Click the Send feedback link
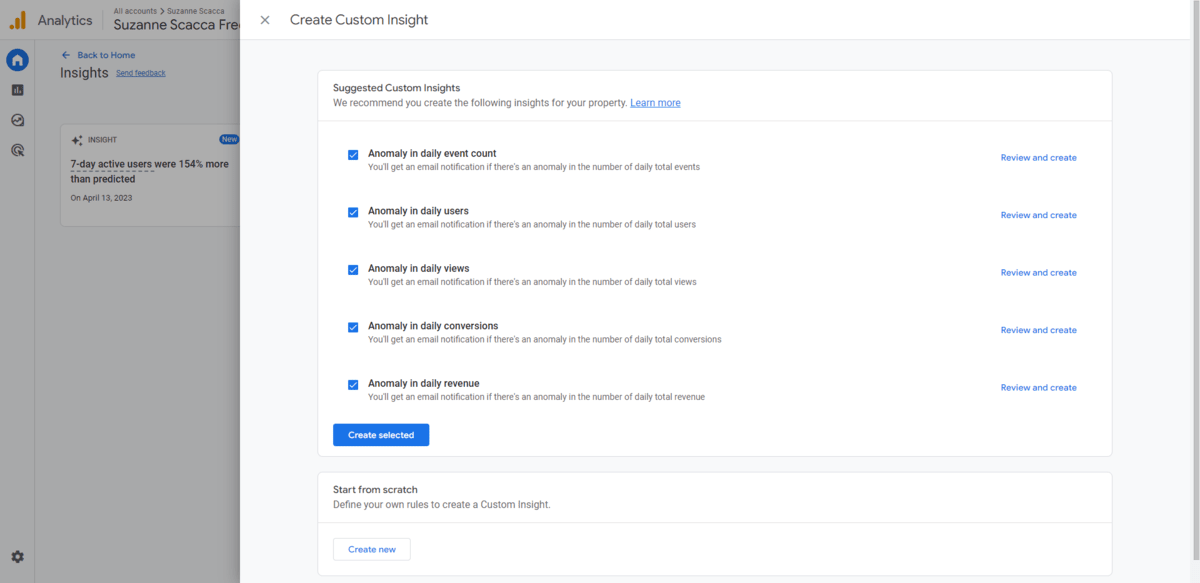 (x=141, y=73)
